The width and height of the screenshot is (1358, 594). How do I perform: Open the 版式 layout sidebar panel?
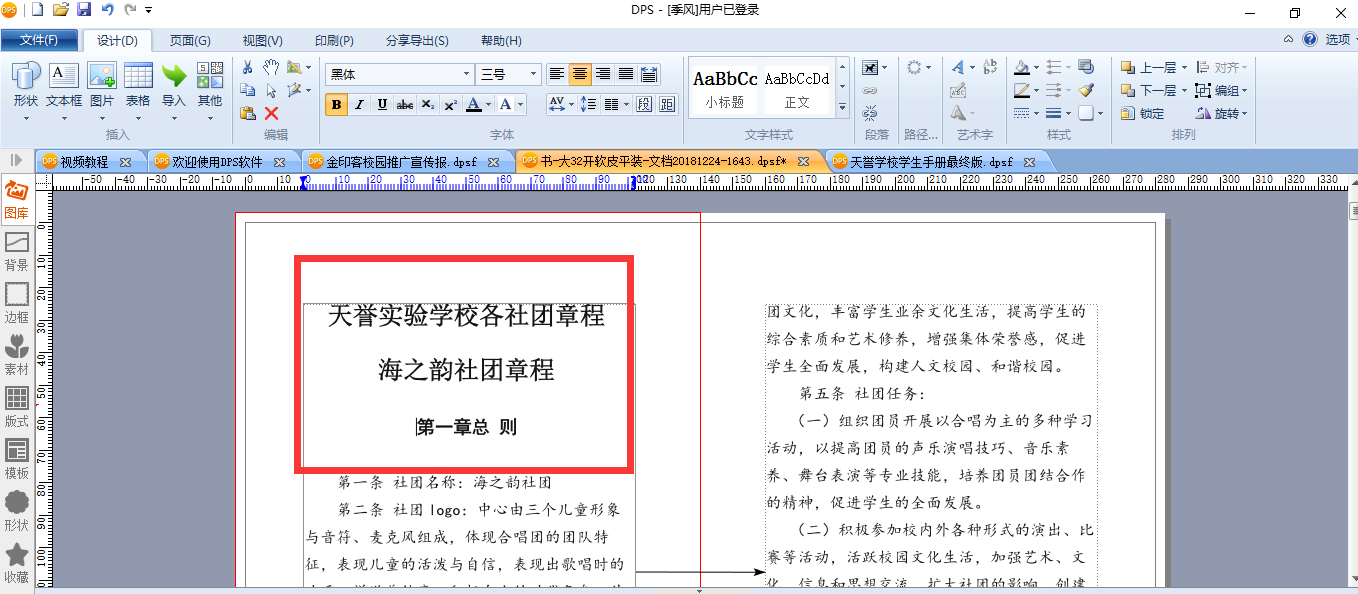17,408
